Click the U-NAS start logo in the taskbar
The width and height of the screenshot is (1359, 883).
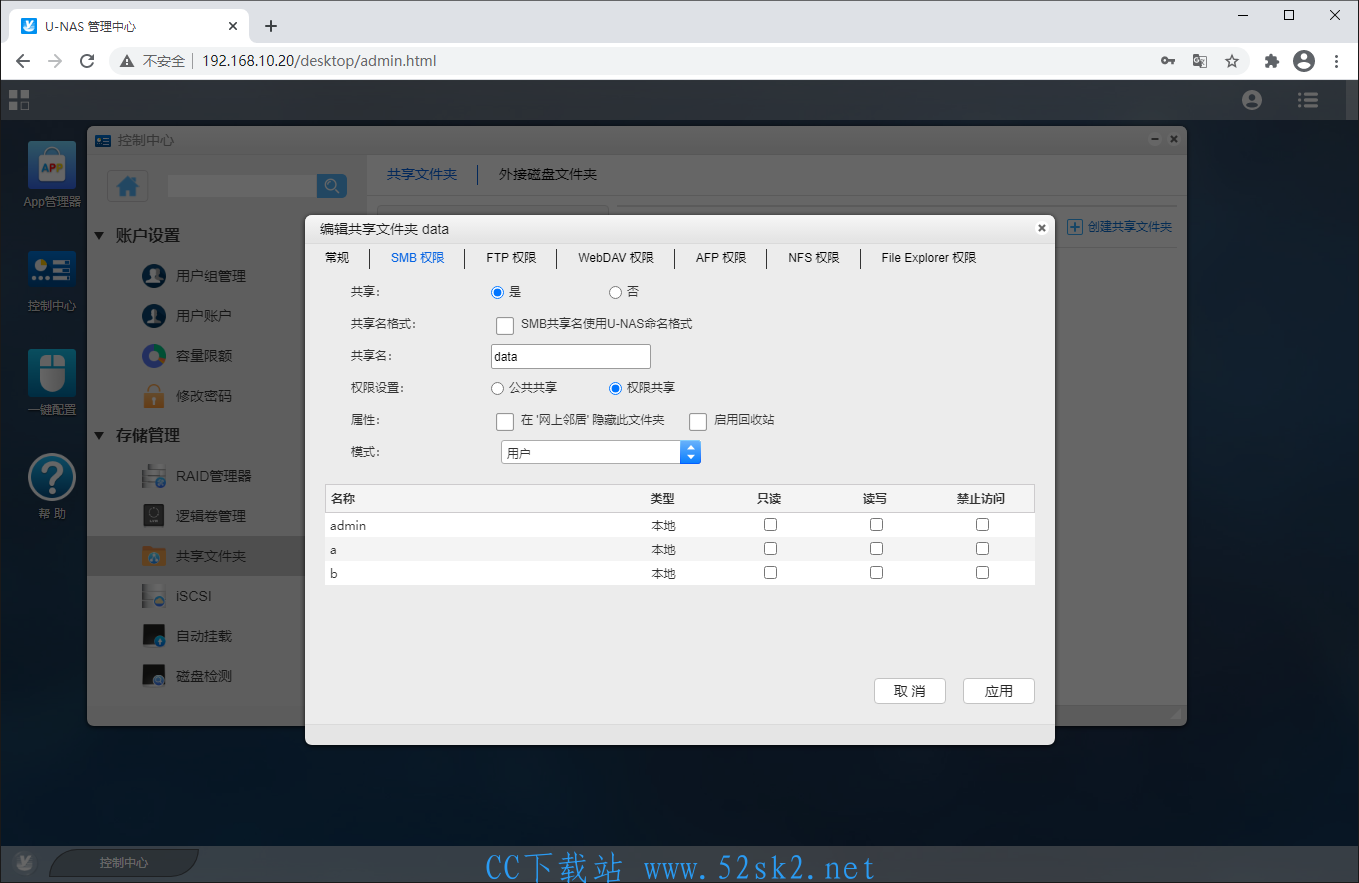(x=25, y=861)
